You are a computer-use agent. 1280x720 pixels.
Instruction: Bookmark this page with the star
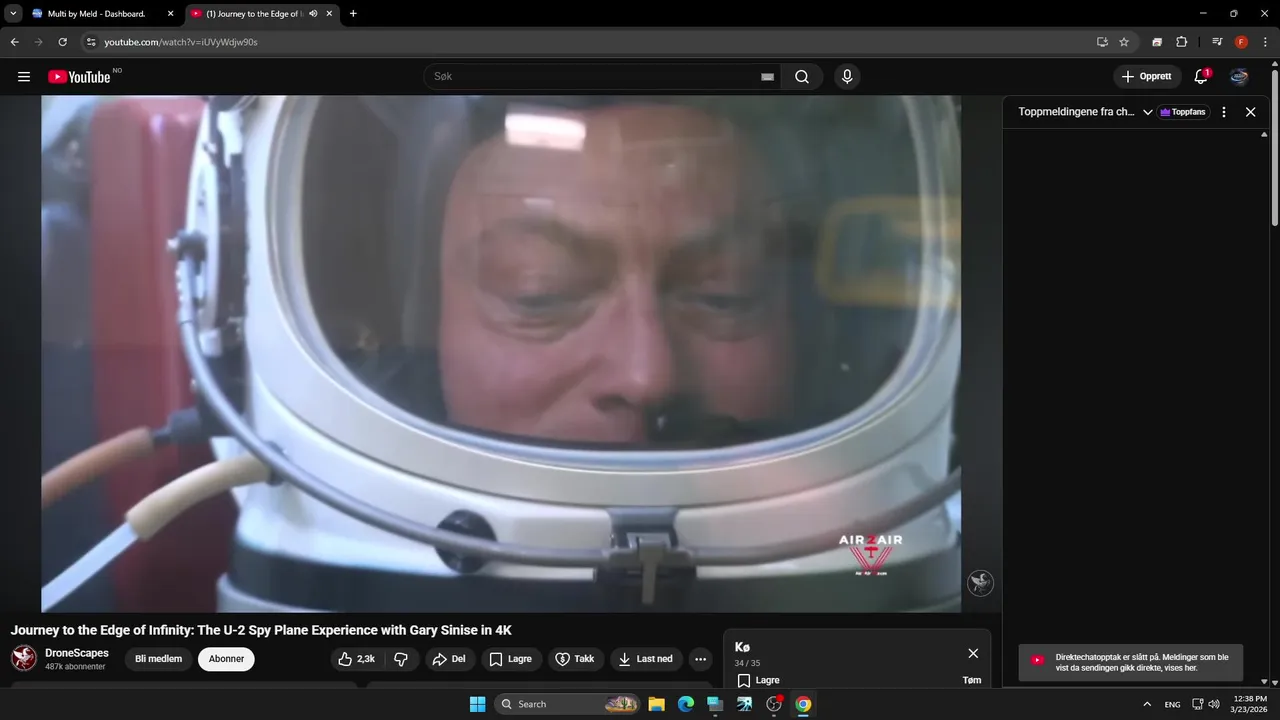click(x=1124, y=42)
